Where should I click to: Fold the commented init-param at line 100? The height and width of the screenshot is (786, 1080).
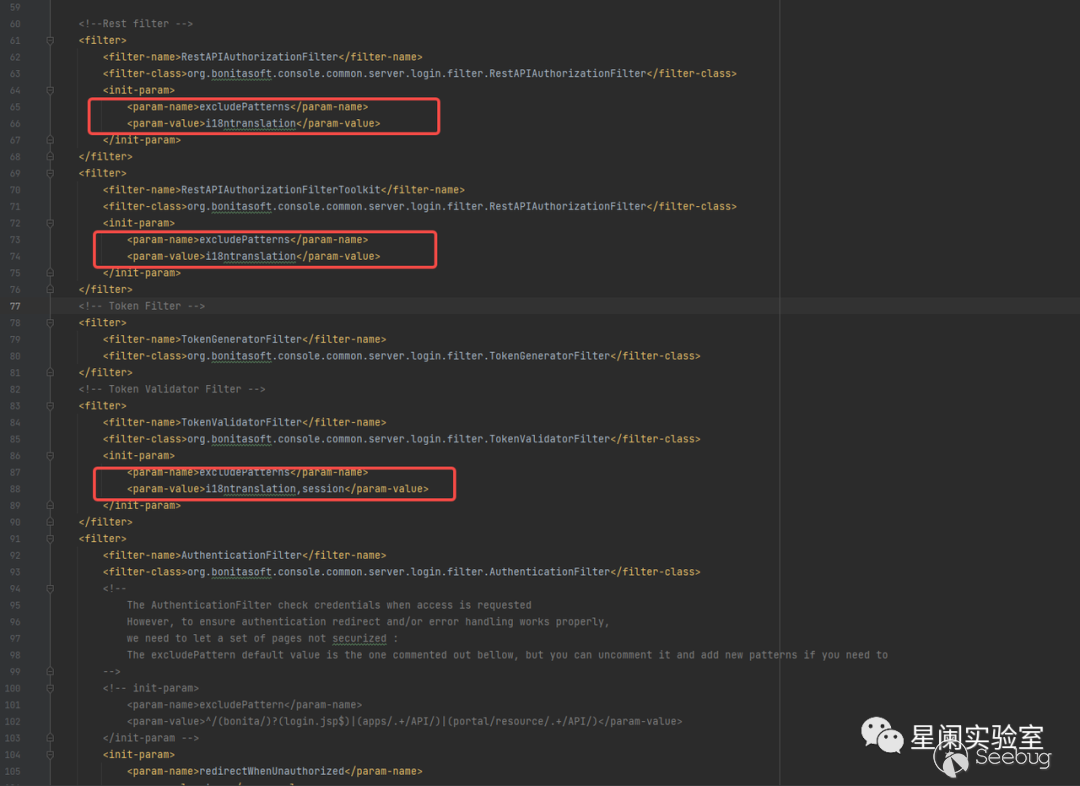(x=50, y=688)
